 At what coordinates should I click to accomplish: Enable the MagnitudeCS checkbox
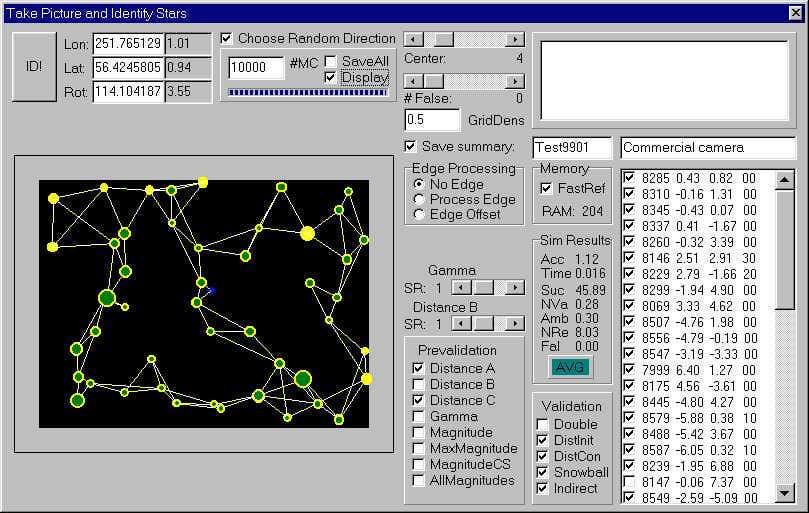[418, 464]
